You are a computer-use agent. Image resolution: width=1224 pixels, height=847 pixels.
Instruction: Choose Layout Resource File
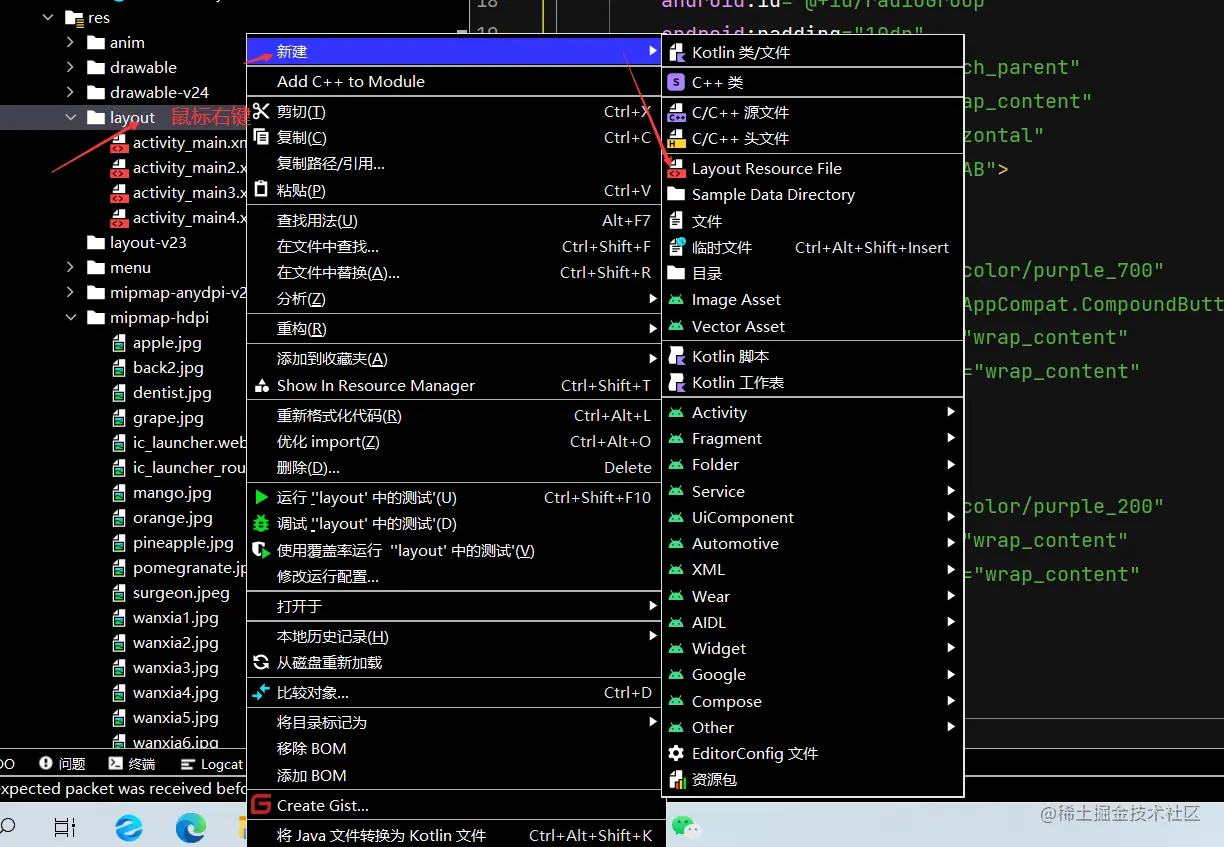point(812,168)
